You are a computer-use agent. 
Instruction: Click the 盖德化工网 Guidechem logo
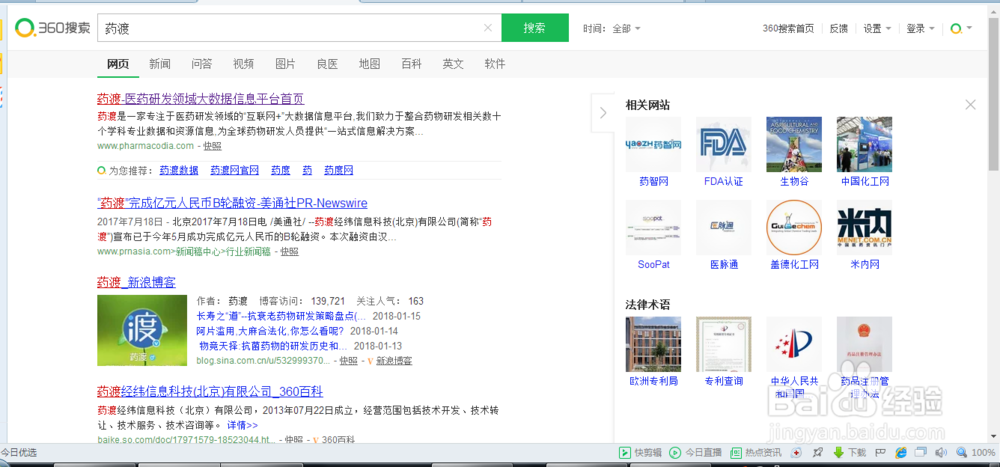click(x=794, y=228)
